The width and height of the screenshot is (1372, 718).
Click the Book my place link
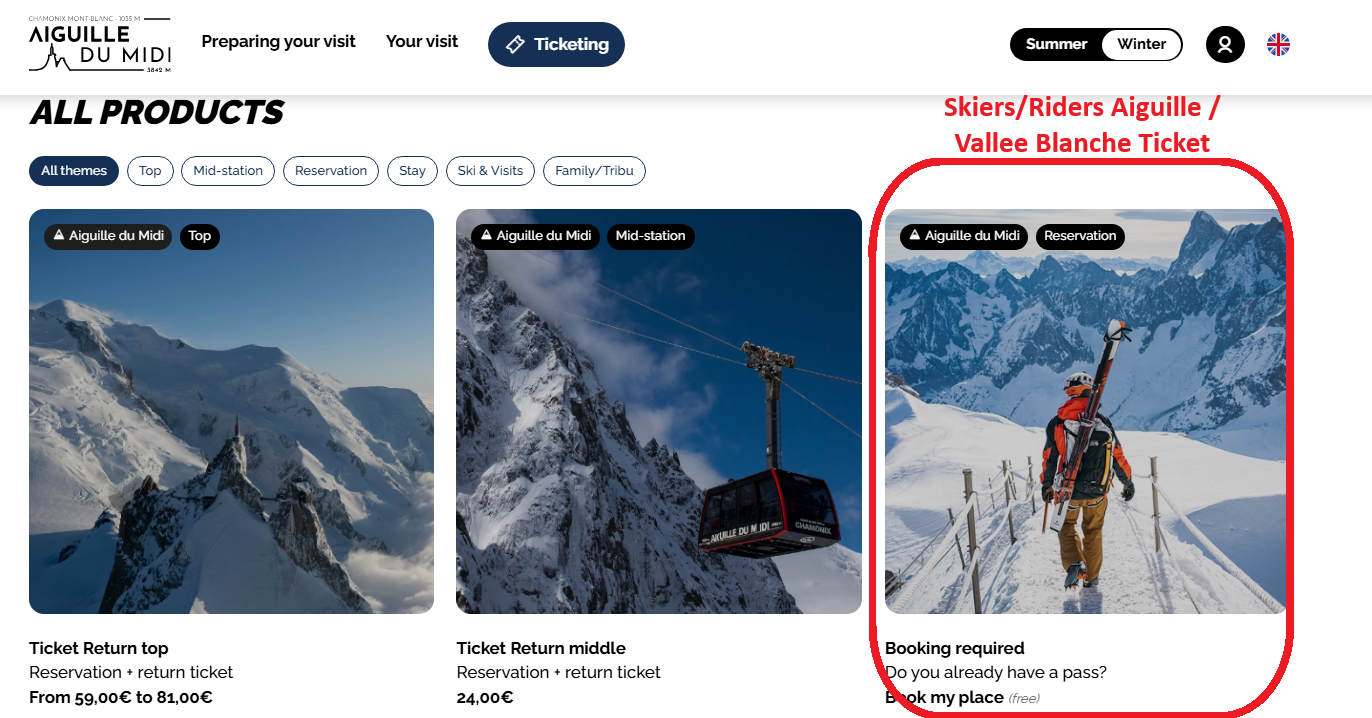tap(945, 697)
